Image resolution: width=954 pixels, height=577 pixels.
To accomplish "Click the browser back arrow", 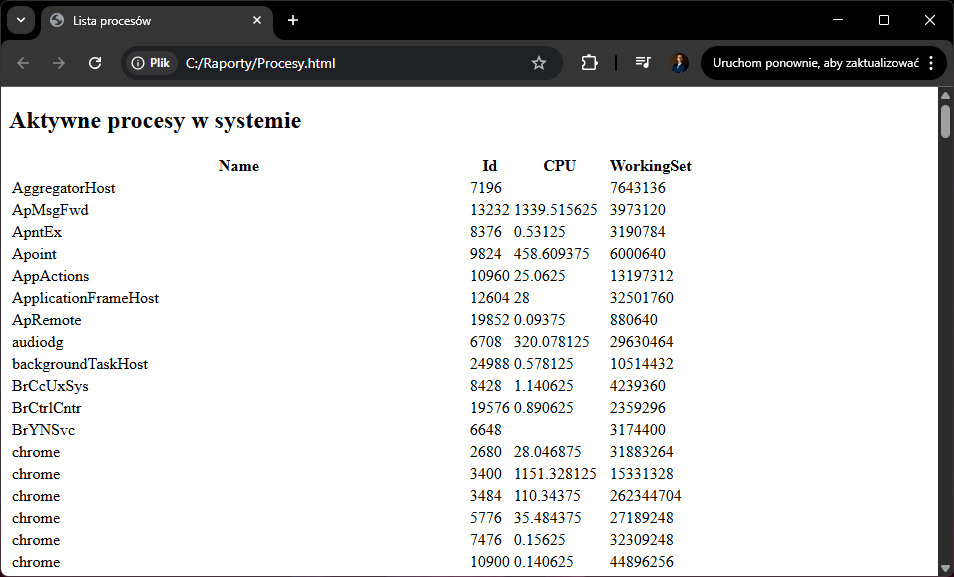I will click(24, 63).
